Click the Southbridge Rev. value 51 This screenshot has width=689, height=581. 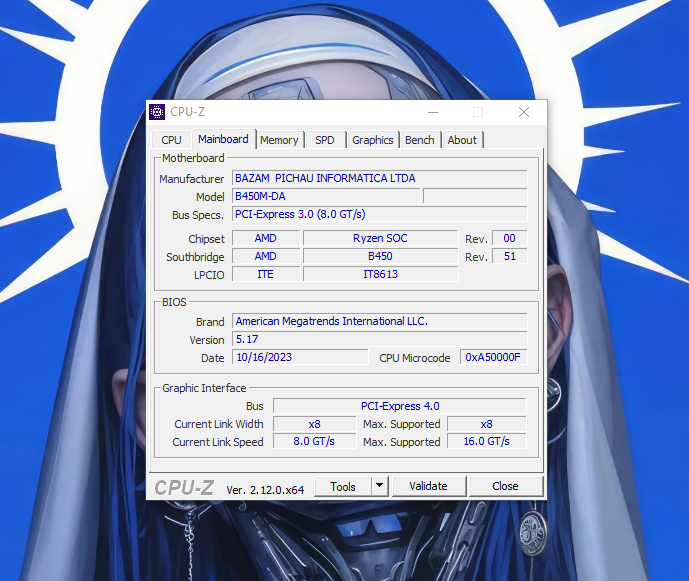(510, 256)
